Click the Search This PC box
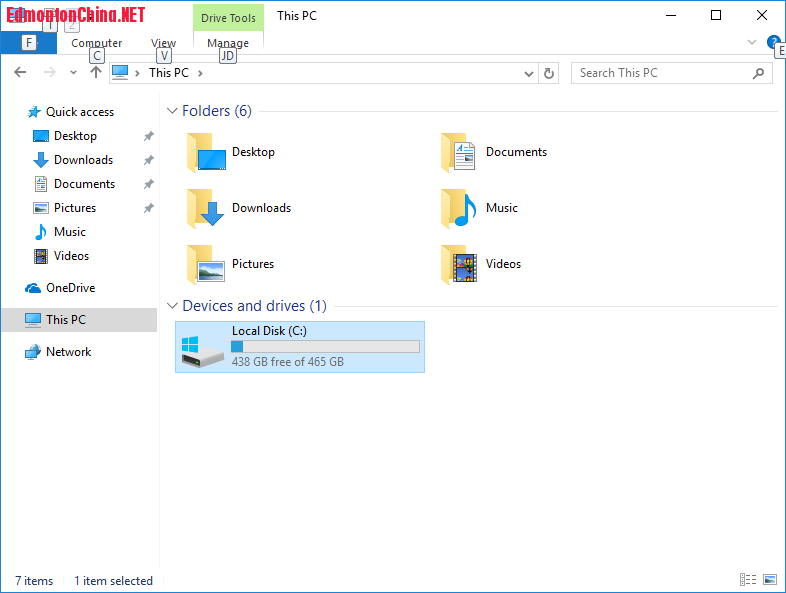This screenshot has width=786, height=593. [x=663, y=73]
